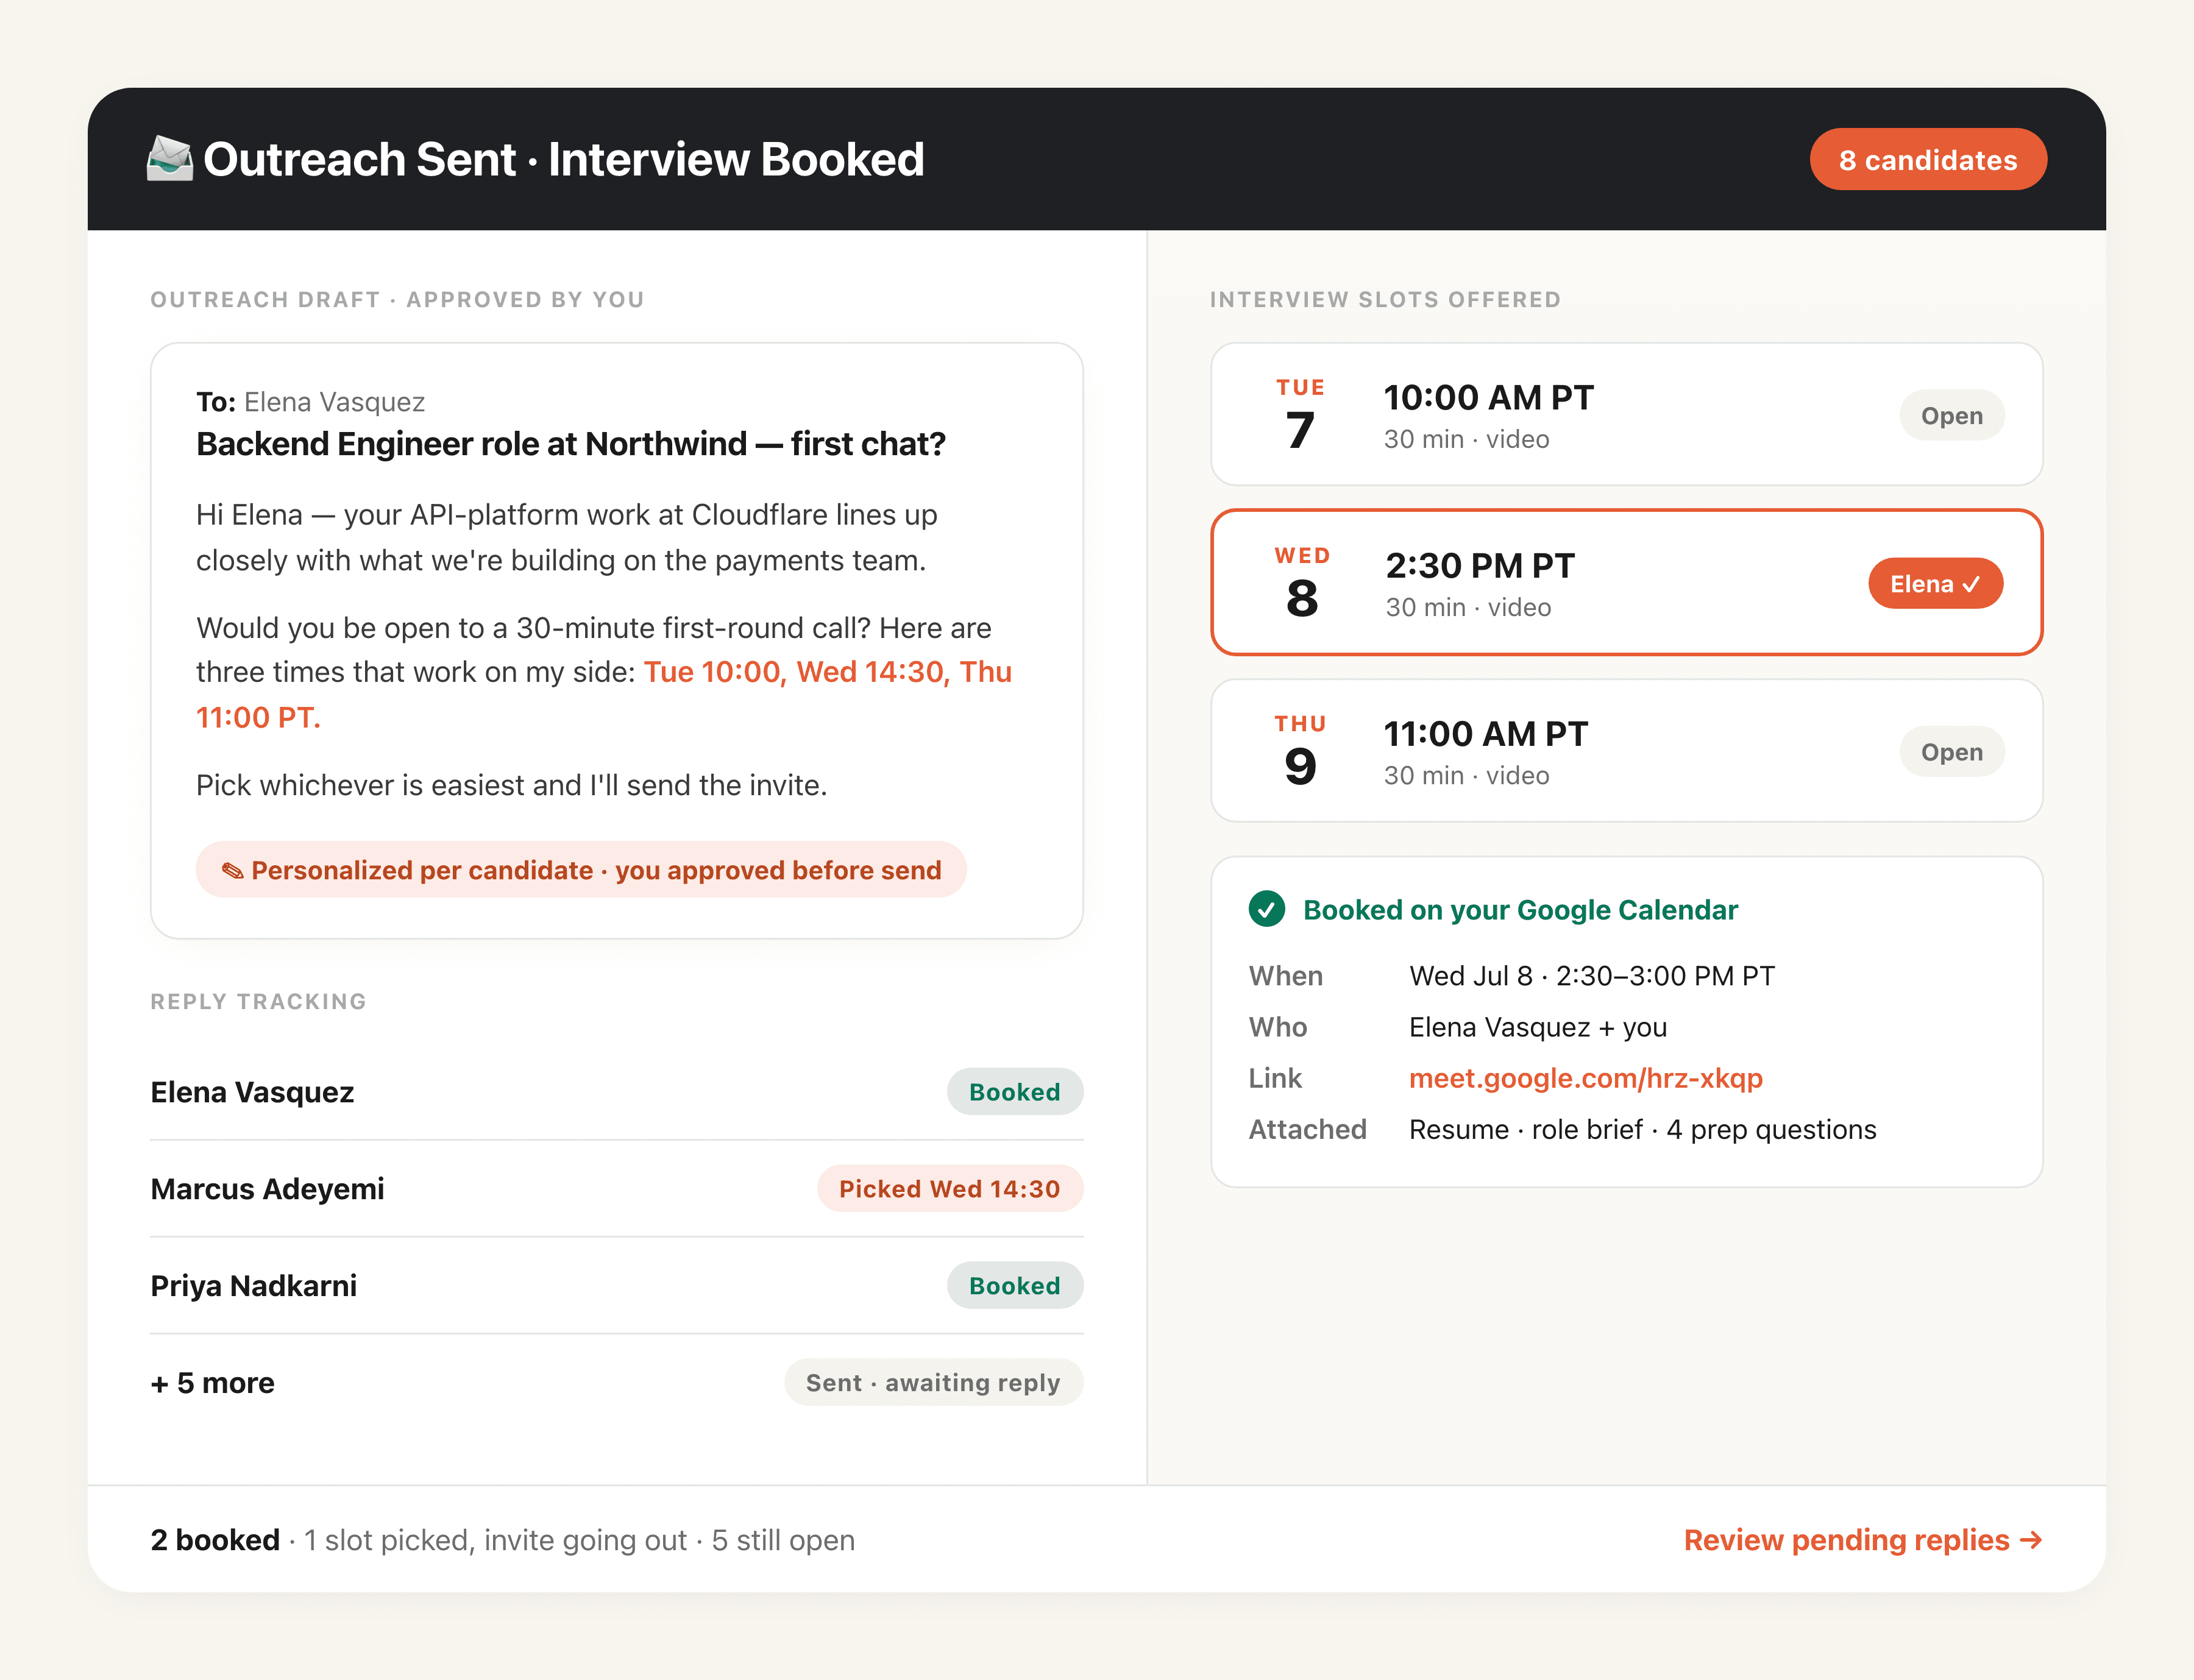This screenshot has width=2194, height=1680.
Task: Click the Outreach Sent · Interview Booked title
Action: [x=564, y=160]
